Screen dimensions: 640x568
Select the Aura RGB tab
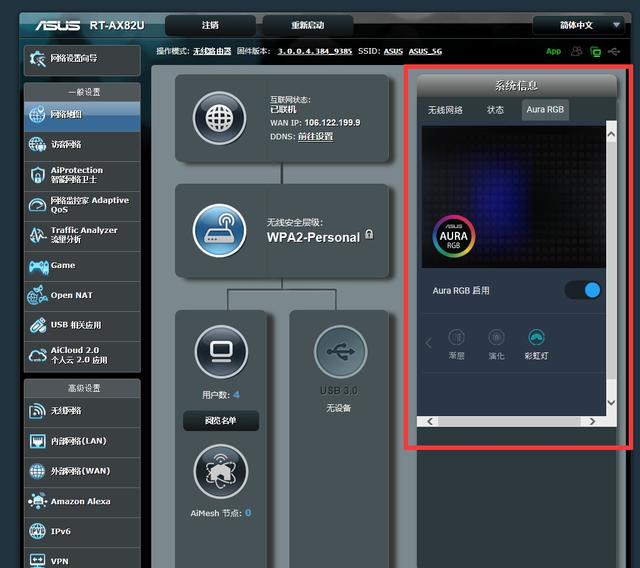[x=545, y=110]
